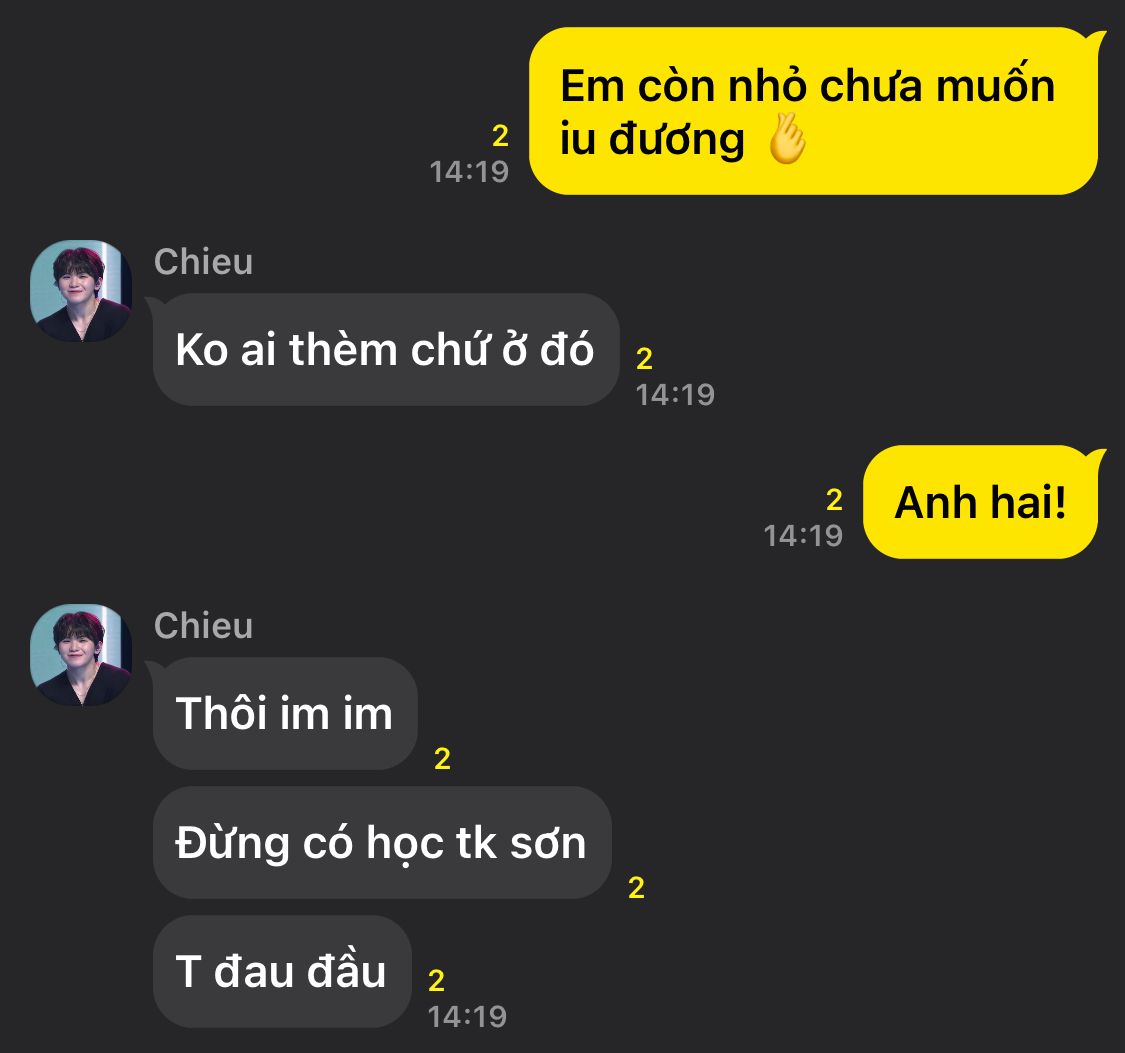Select the "Thôi im im" message bubble

coord(285,714)
